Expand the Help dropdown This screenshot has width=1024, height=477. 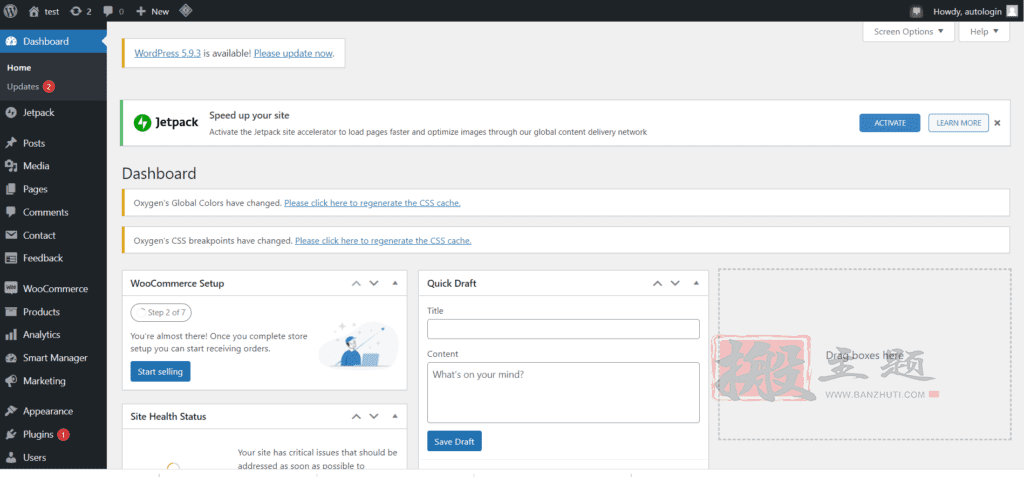(984, 31)
